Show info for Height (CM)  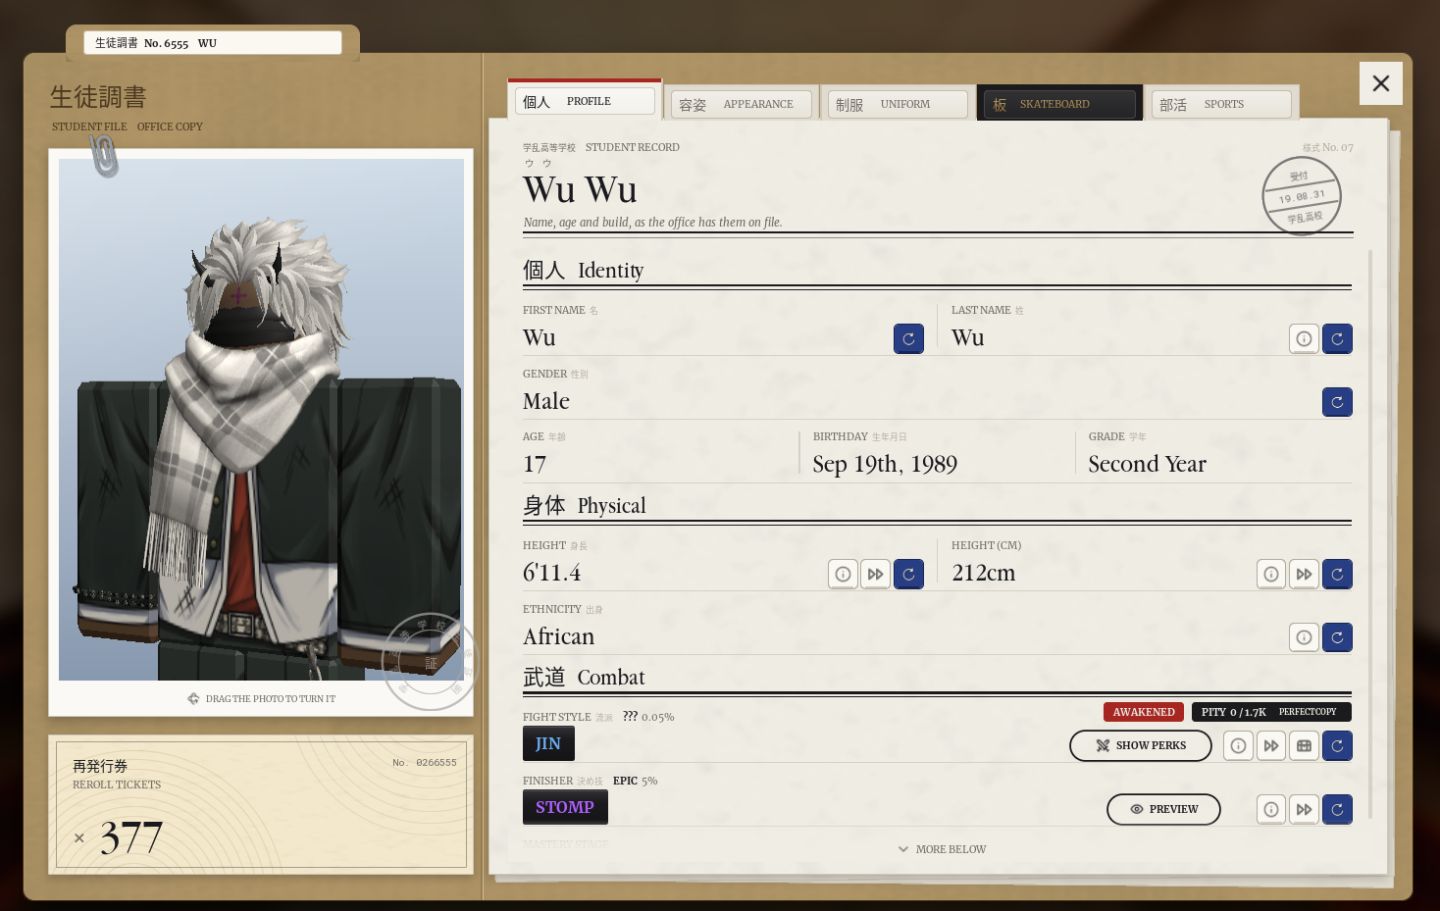coord(1271,574)
